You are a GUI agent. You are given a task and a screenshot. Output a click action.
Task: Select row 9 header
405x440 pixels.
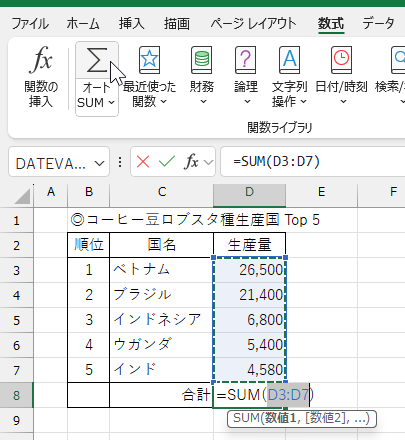coord(17,420)
